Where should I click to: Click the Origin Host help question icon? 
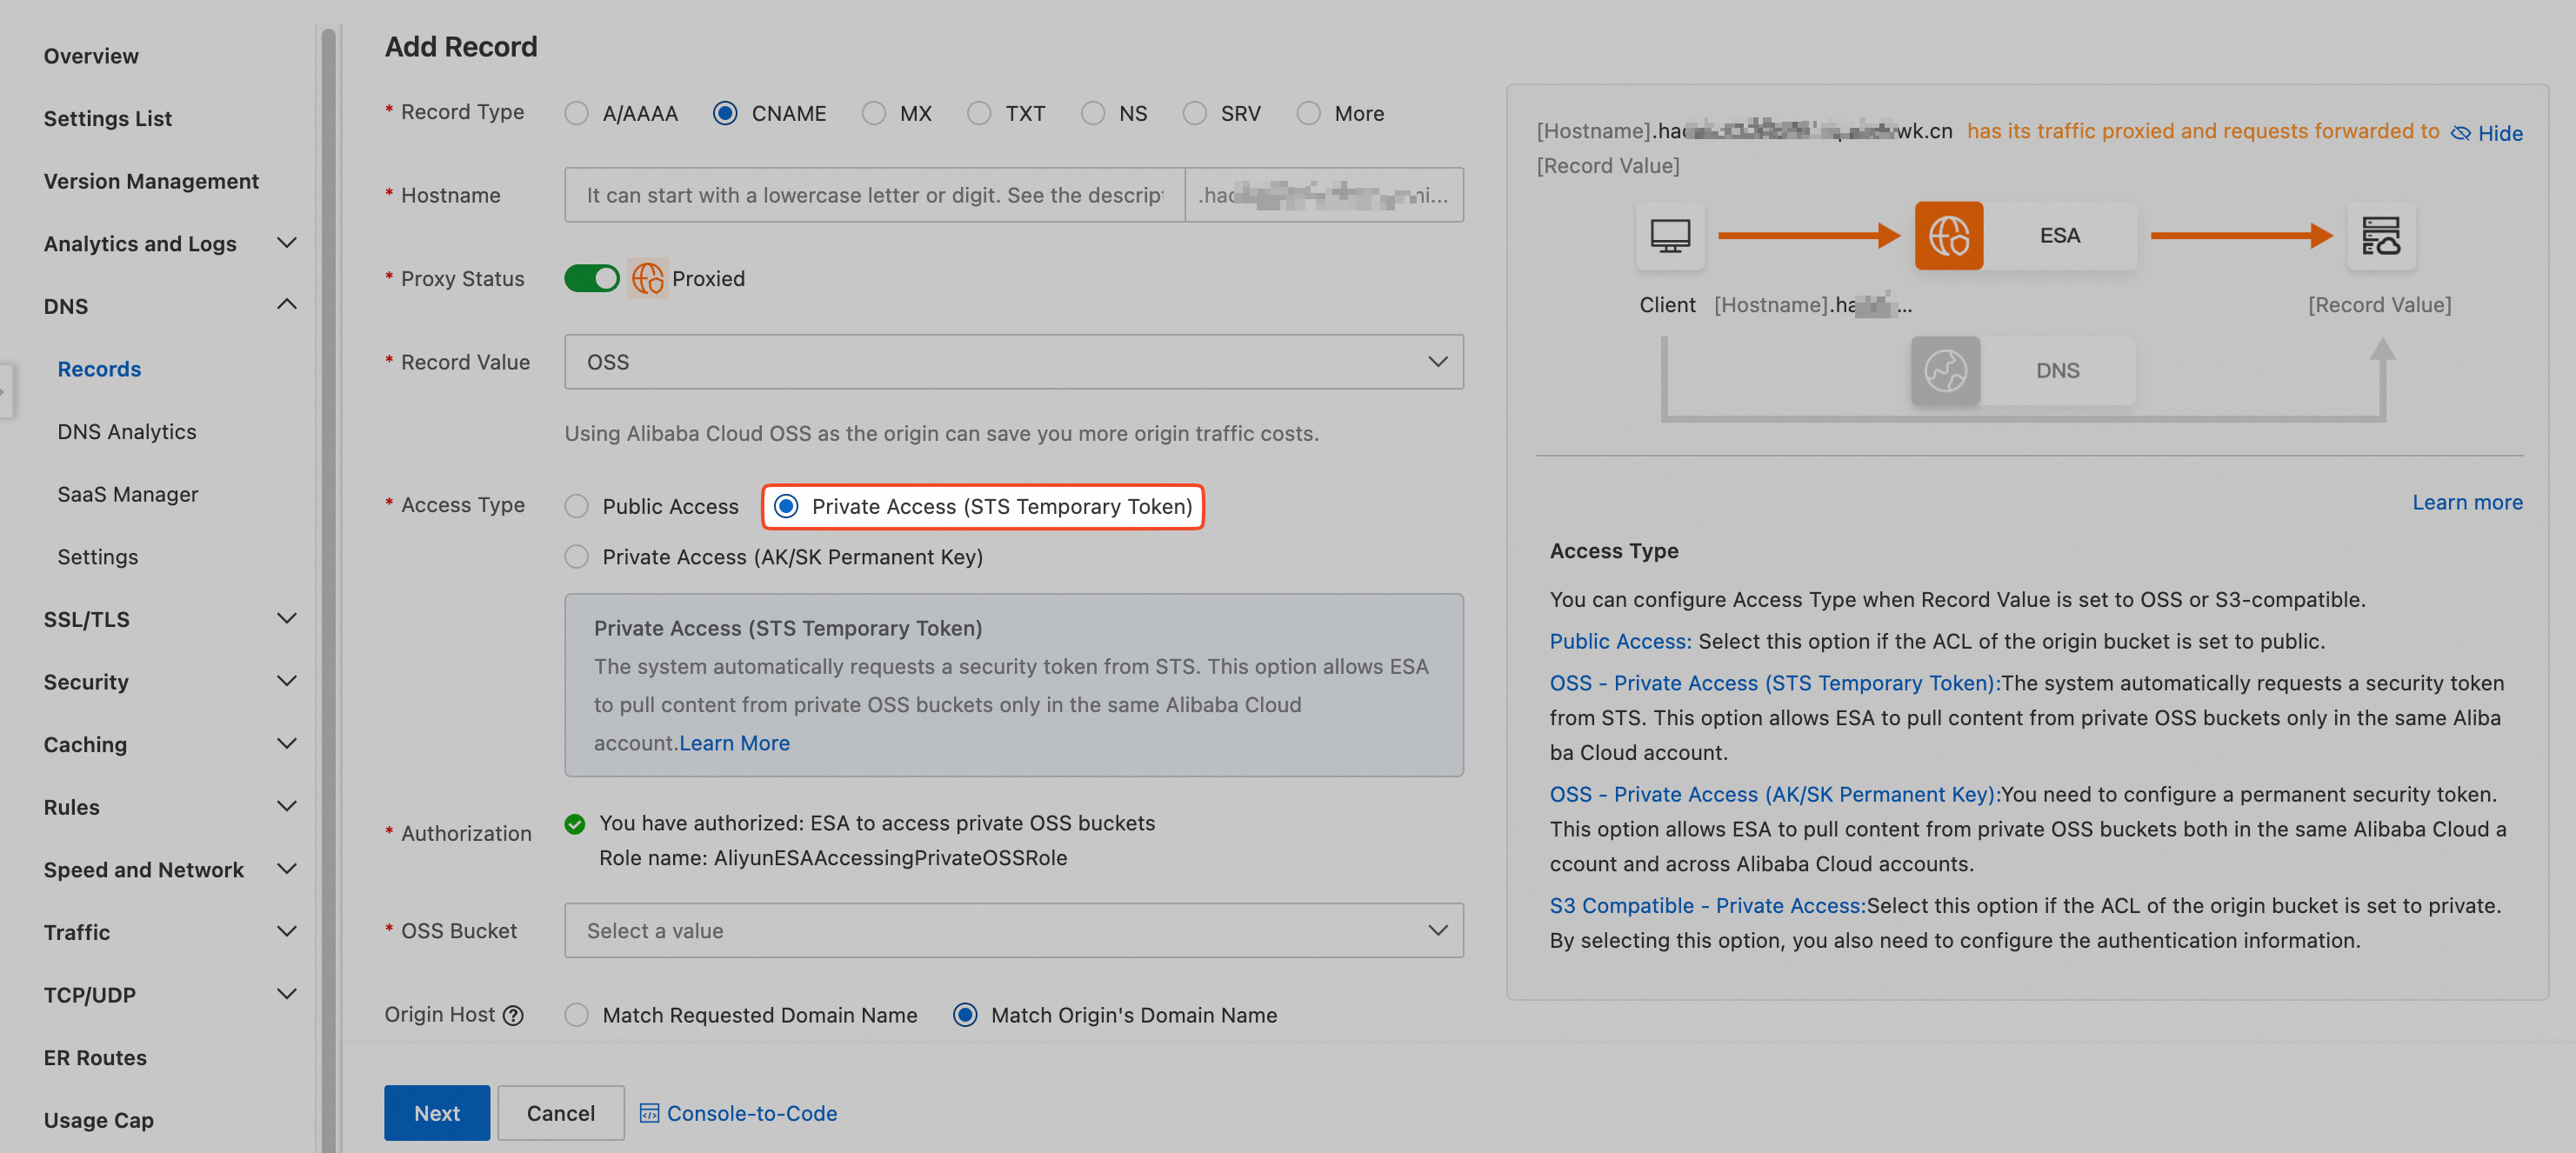(513, 1015)
